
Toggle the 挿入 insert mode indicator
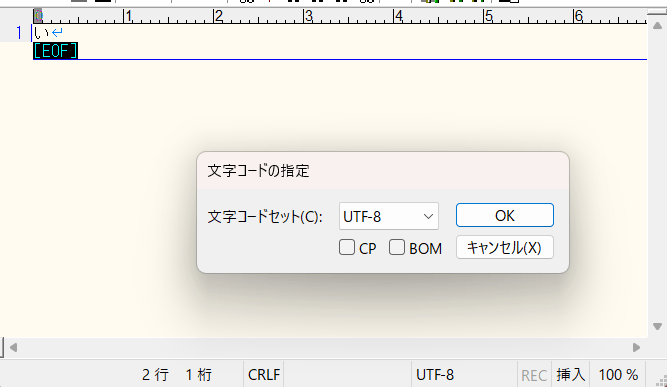click(570, 375)
